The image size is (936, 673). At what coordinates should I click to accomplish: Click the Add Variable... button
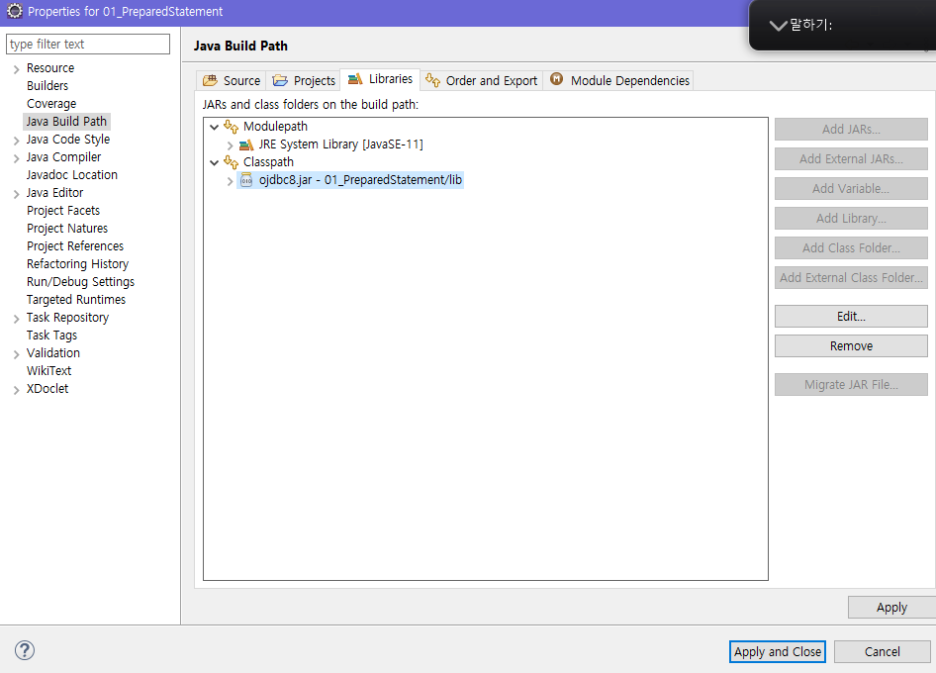851,189
